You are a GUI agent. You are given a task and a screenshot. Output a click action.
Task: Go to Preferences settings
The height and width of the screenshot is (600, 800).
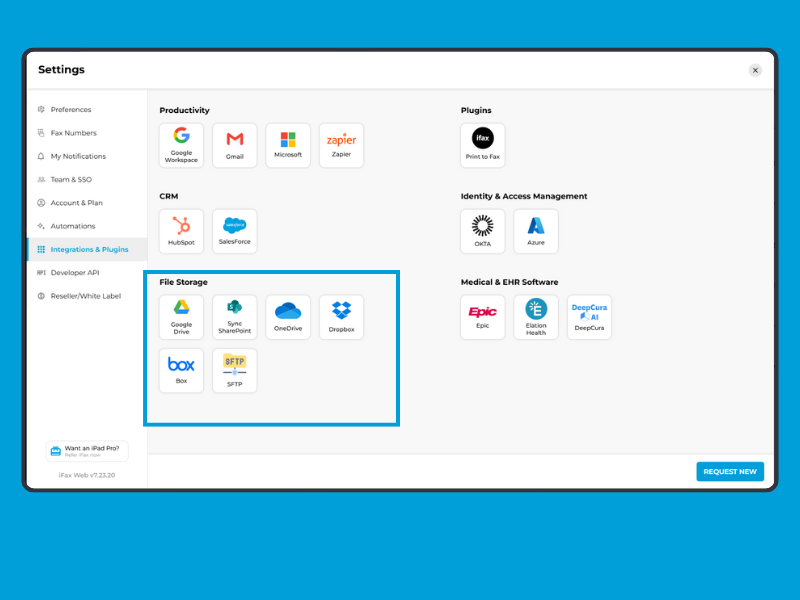pos(87,109)
